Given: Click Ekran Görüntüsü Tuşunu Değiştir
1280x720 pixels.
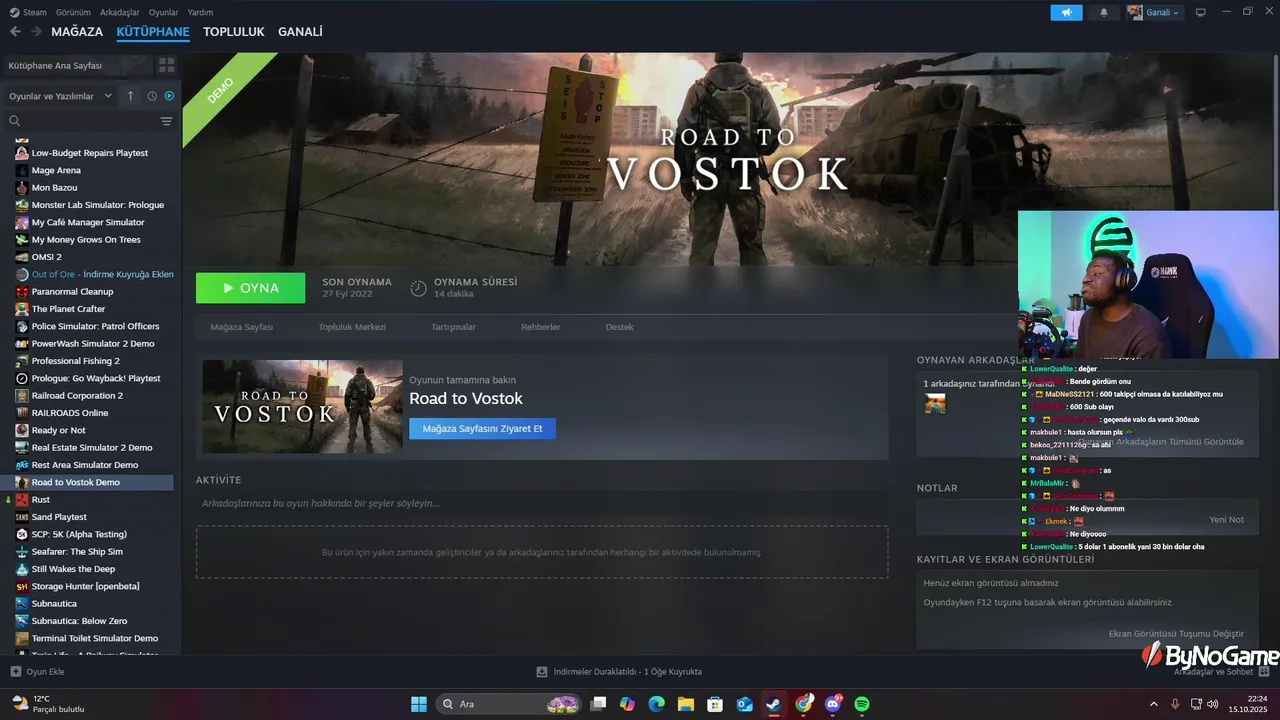Looking at the screenshot, I should [x=1176, y=634].
